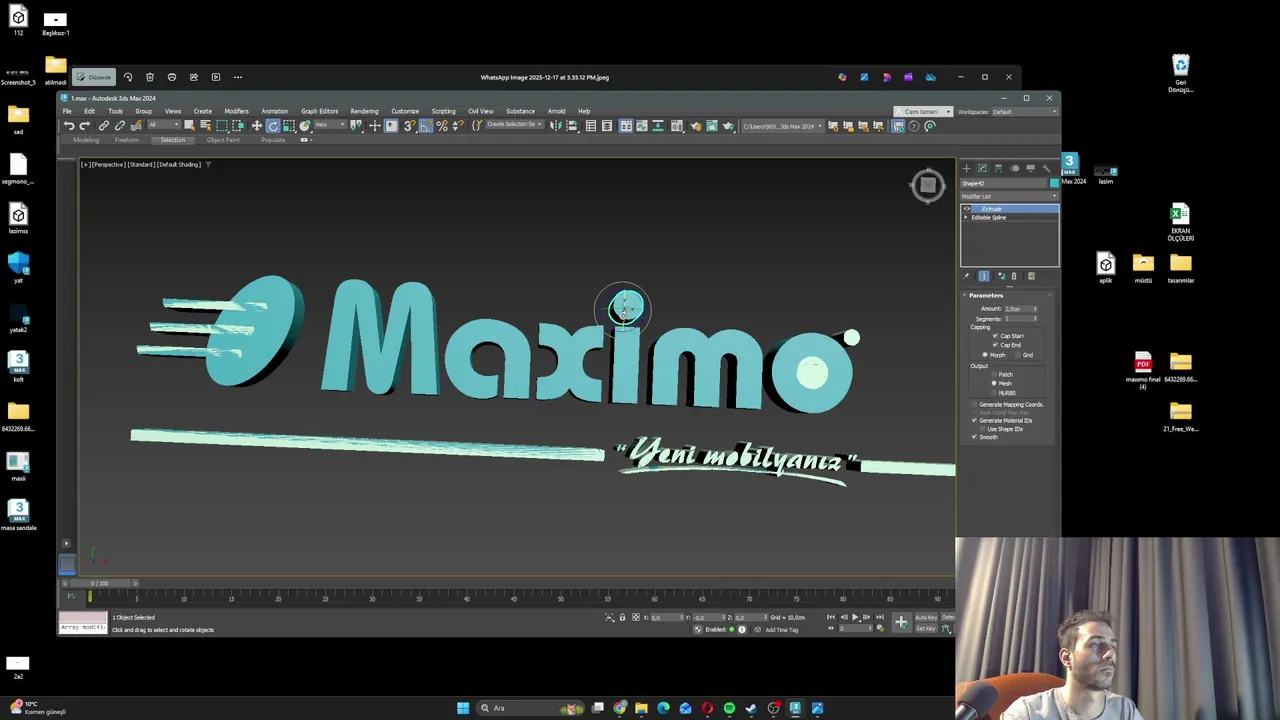The width and height of the screenshot is (1280, 720).
Task: Click the Mirror tool icon
Action: click(556, 126)
